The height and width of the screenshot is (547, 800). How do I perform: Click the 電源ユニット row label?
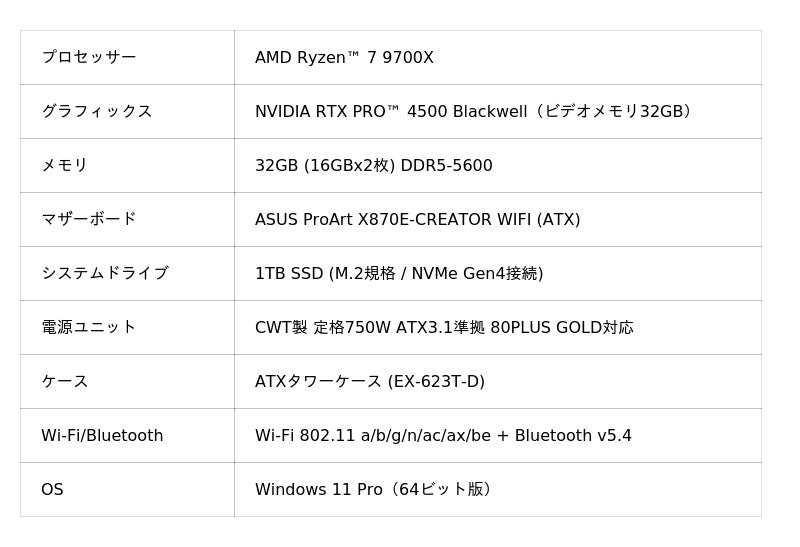point(89,328)
